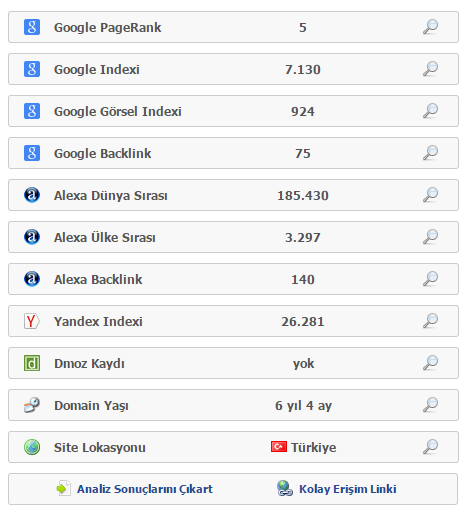The width and height of the screenshot is (465, 514).
Task: Click the Google icon beside Google Görsel Indexi
Action: pyautogui.click(x=32, y=111)
